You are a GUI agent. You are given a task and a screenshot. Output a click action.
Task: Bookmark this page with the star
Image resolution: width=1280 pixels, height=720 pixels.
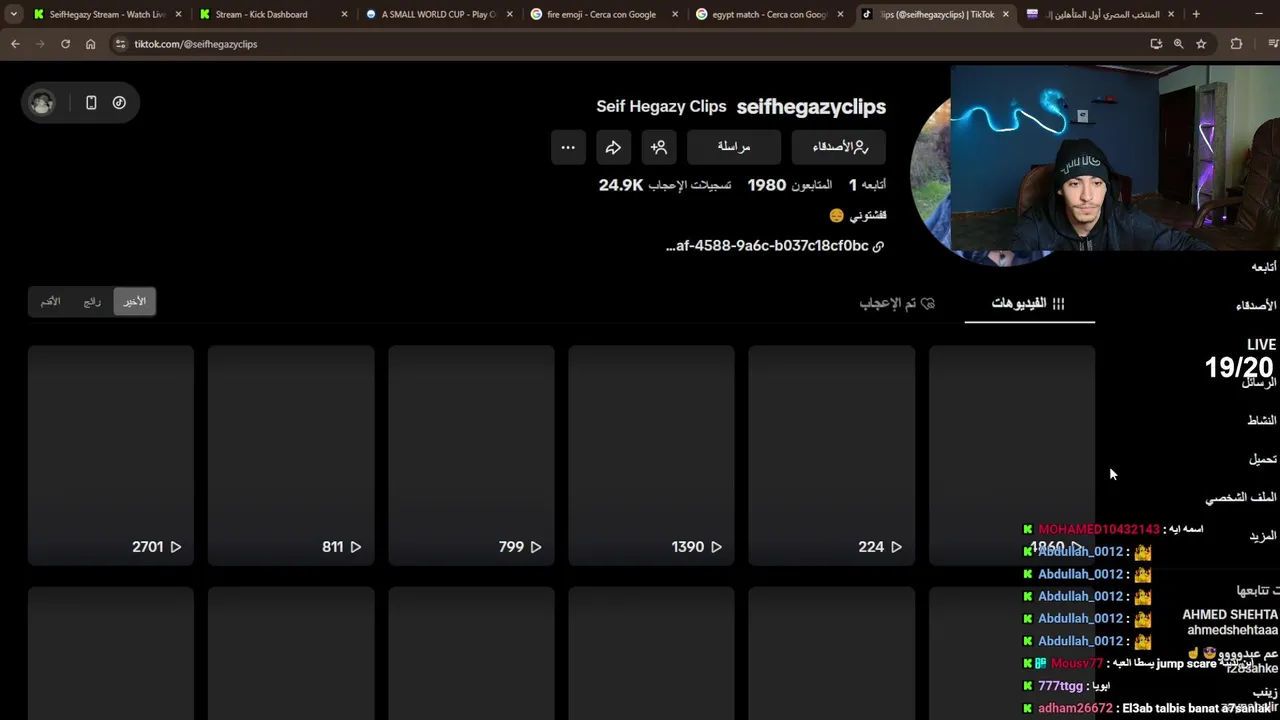1201,44
